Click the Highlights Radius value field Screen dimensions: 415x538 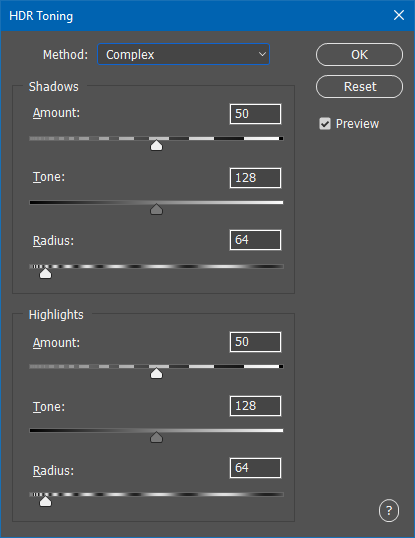[255, 468]
